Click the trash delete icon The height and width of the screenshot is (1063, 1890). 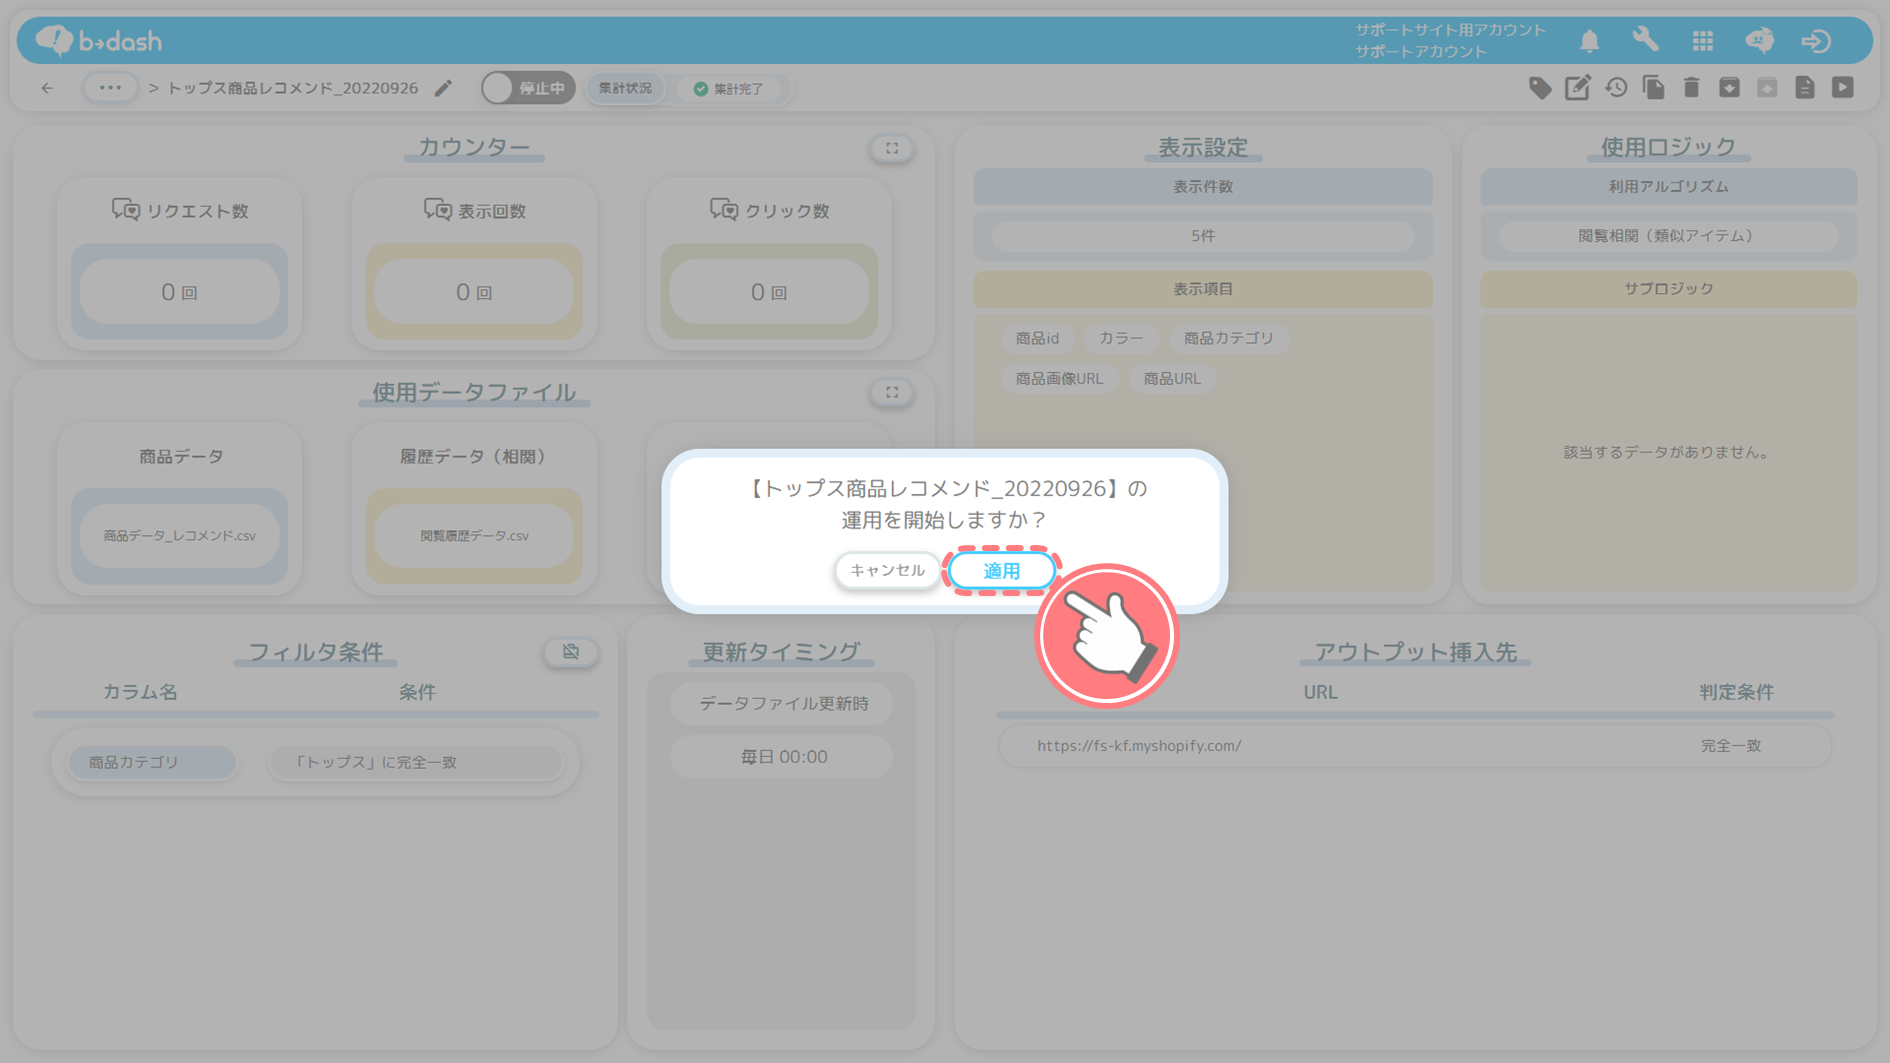(x=1691, y=88)
